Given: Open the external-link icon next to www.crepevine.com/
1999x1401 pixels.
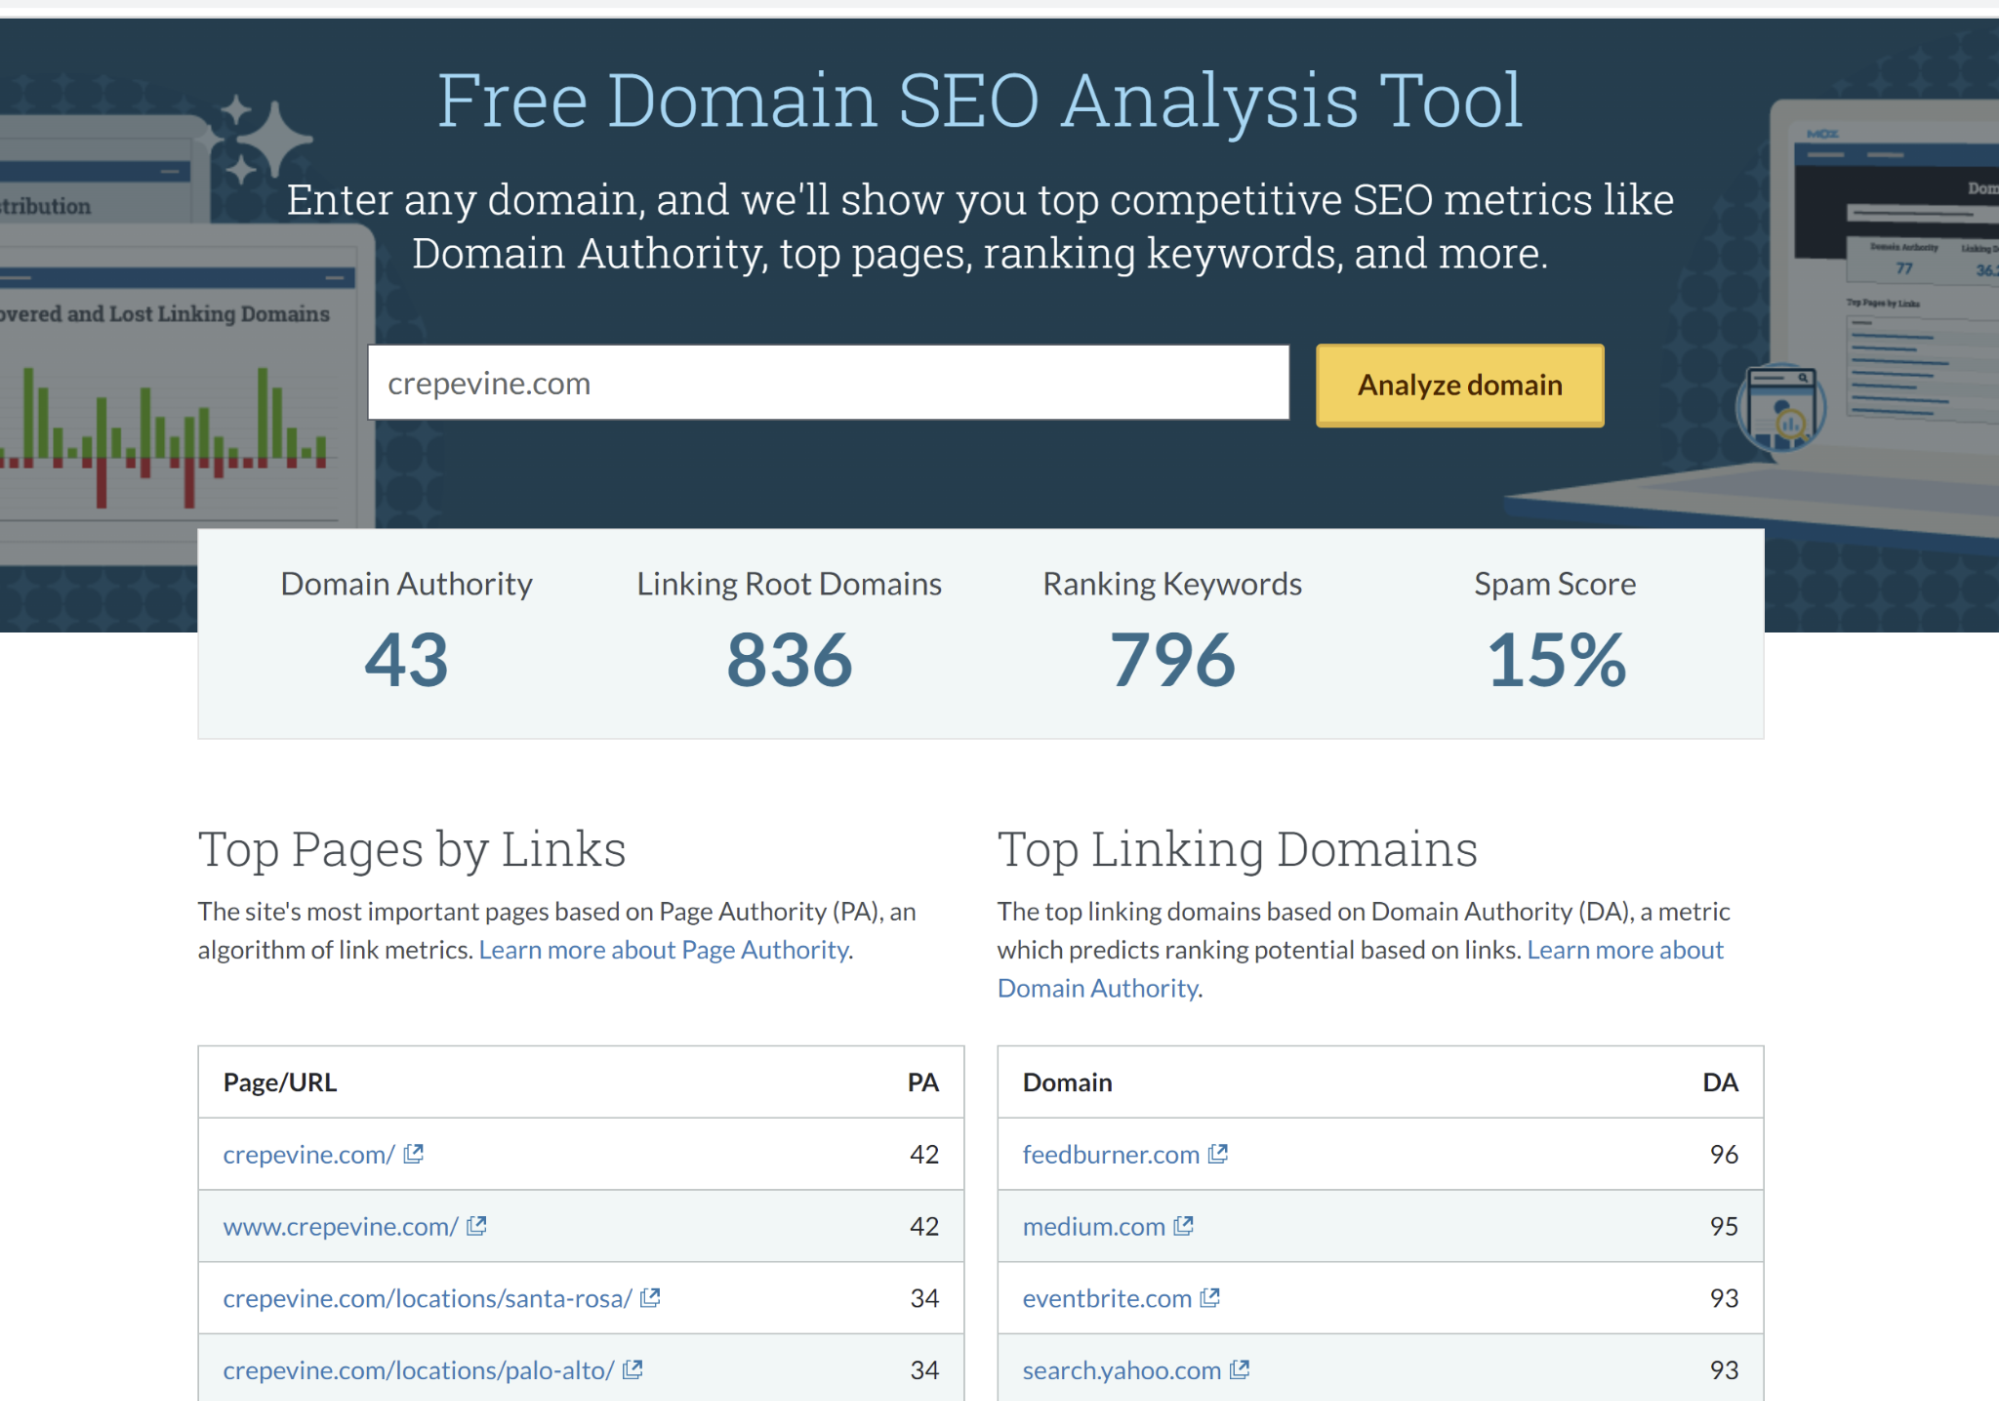Looking at the screenshot, I should (x=476, y=1226).
